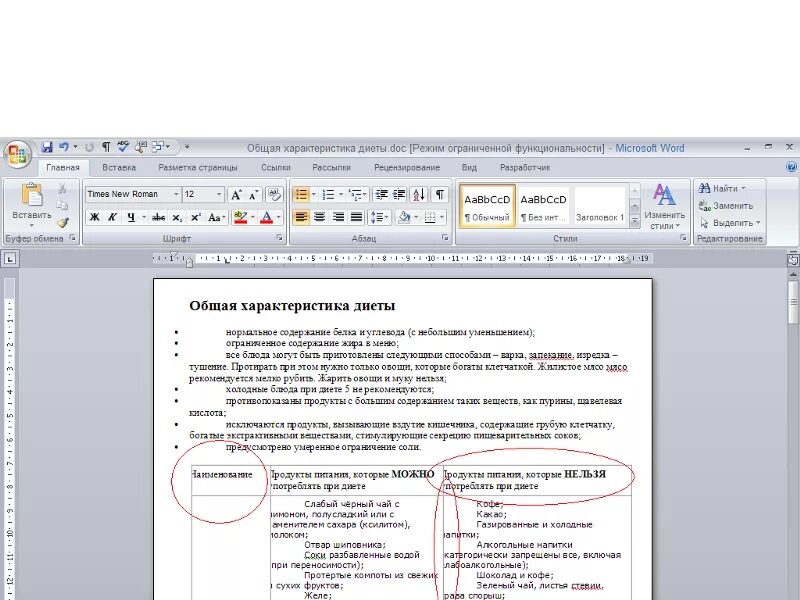Apply the red font color (A) button

click(x=266, y=217)
